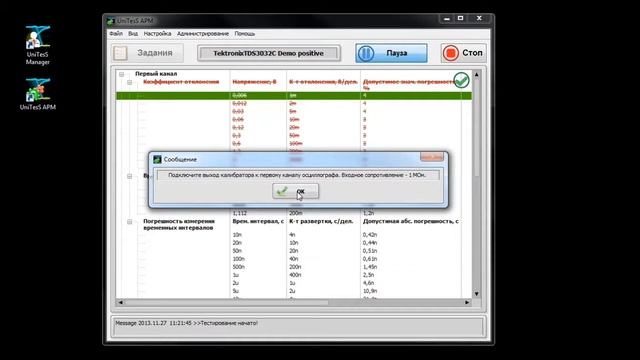The image size is (640, 360).
Task: Collapse the Первый канал tree node
Action: coord(122,74)
